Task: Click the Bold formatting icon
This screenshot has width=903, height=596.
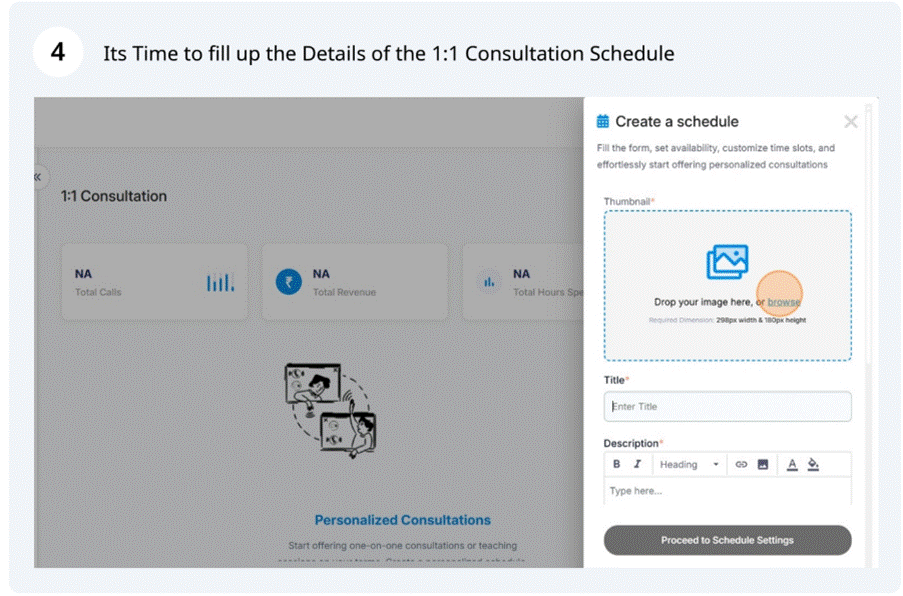Action: 616,464
